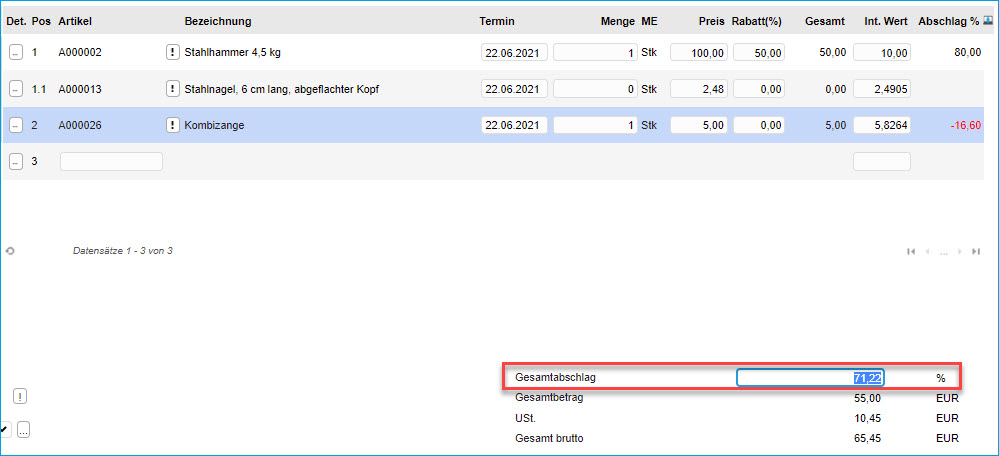Edit Preis field with 100,00
Screen dimensions: 999x456
pos(699,53)
